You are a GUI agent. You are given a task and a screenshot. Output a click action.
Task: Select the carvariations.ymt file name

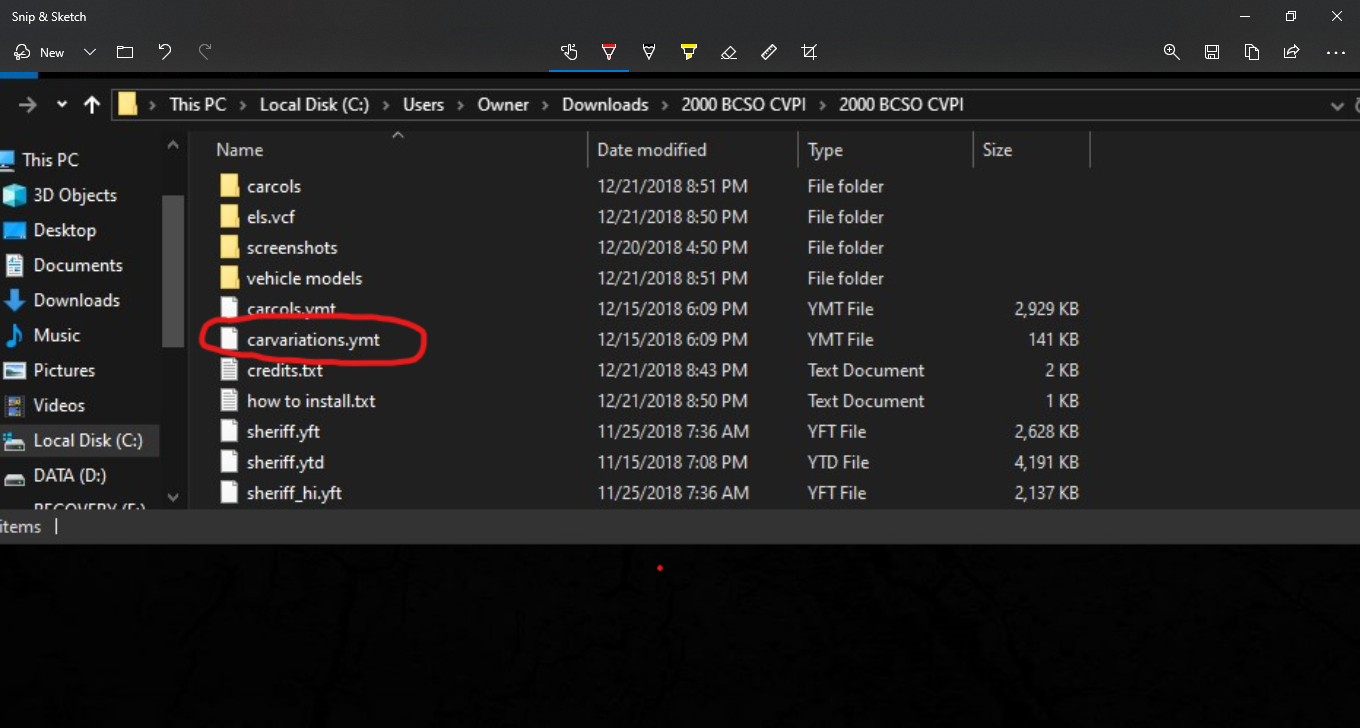click(313, 340)
